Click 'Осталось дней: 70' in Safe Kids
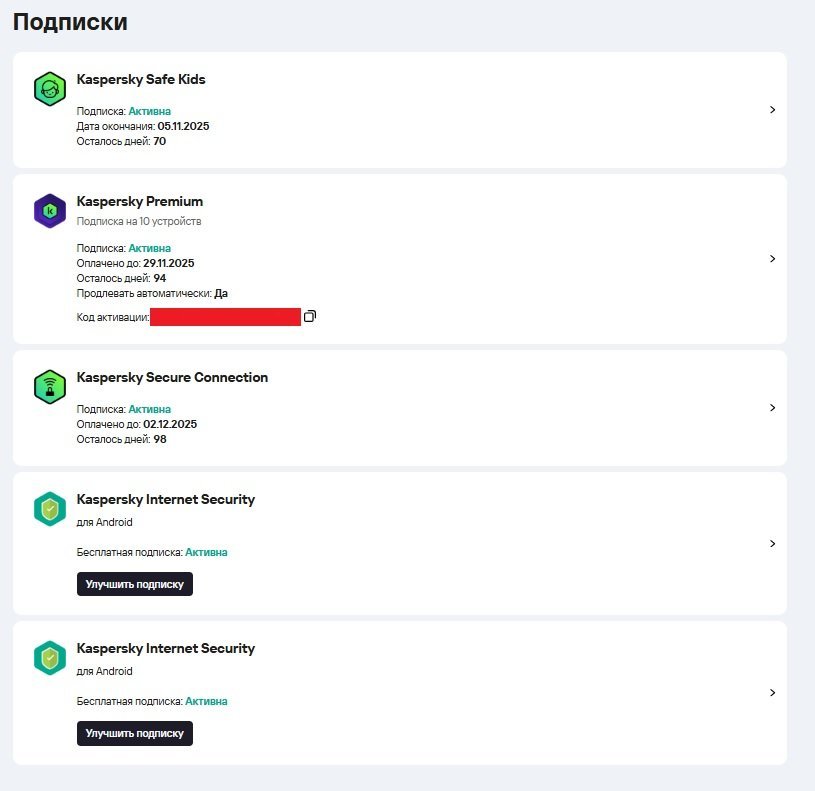Viewport: 815px width, 791px height. click(x=121, y=141)
